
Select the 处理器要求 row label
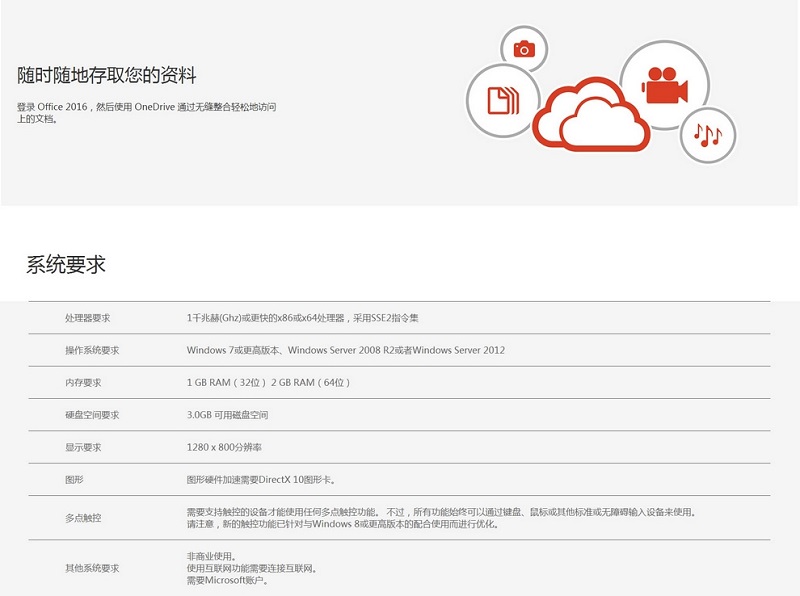click(x=87, y=318)
